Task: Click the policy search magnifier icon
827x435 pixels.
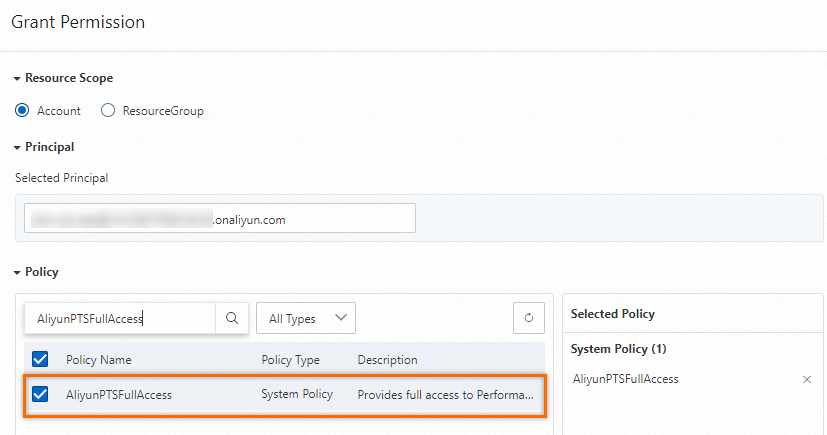Action: (x=232, y=319)
